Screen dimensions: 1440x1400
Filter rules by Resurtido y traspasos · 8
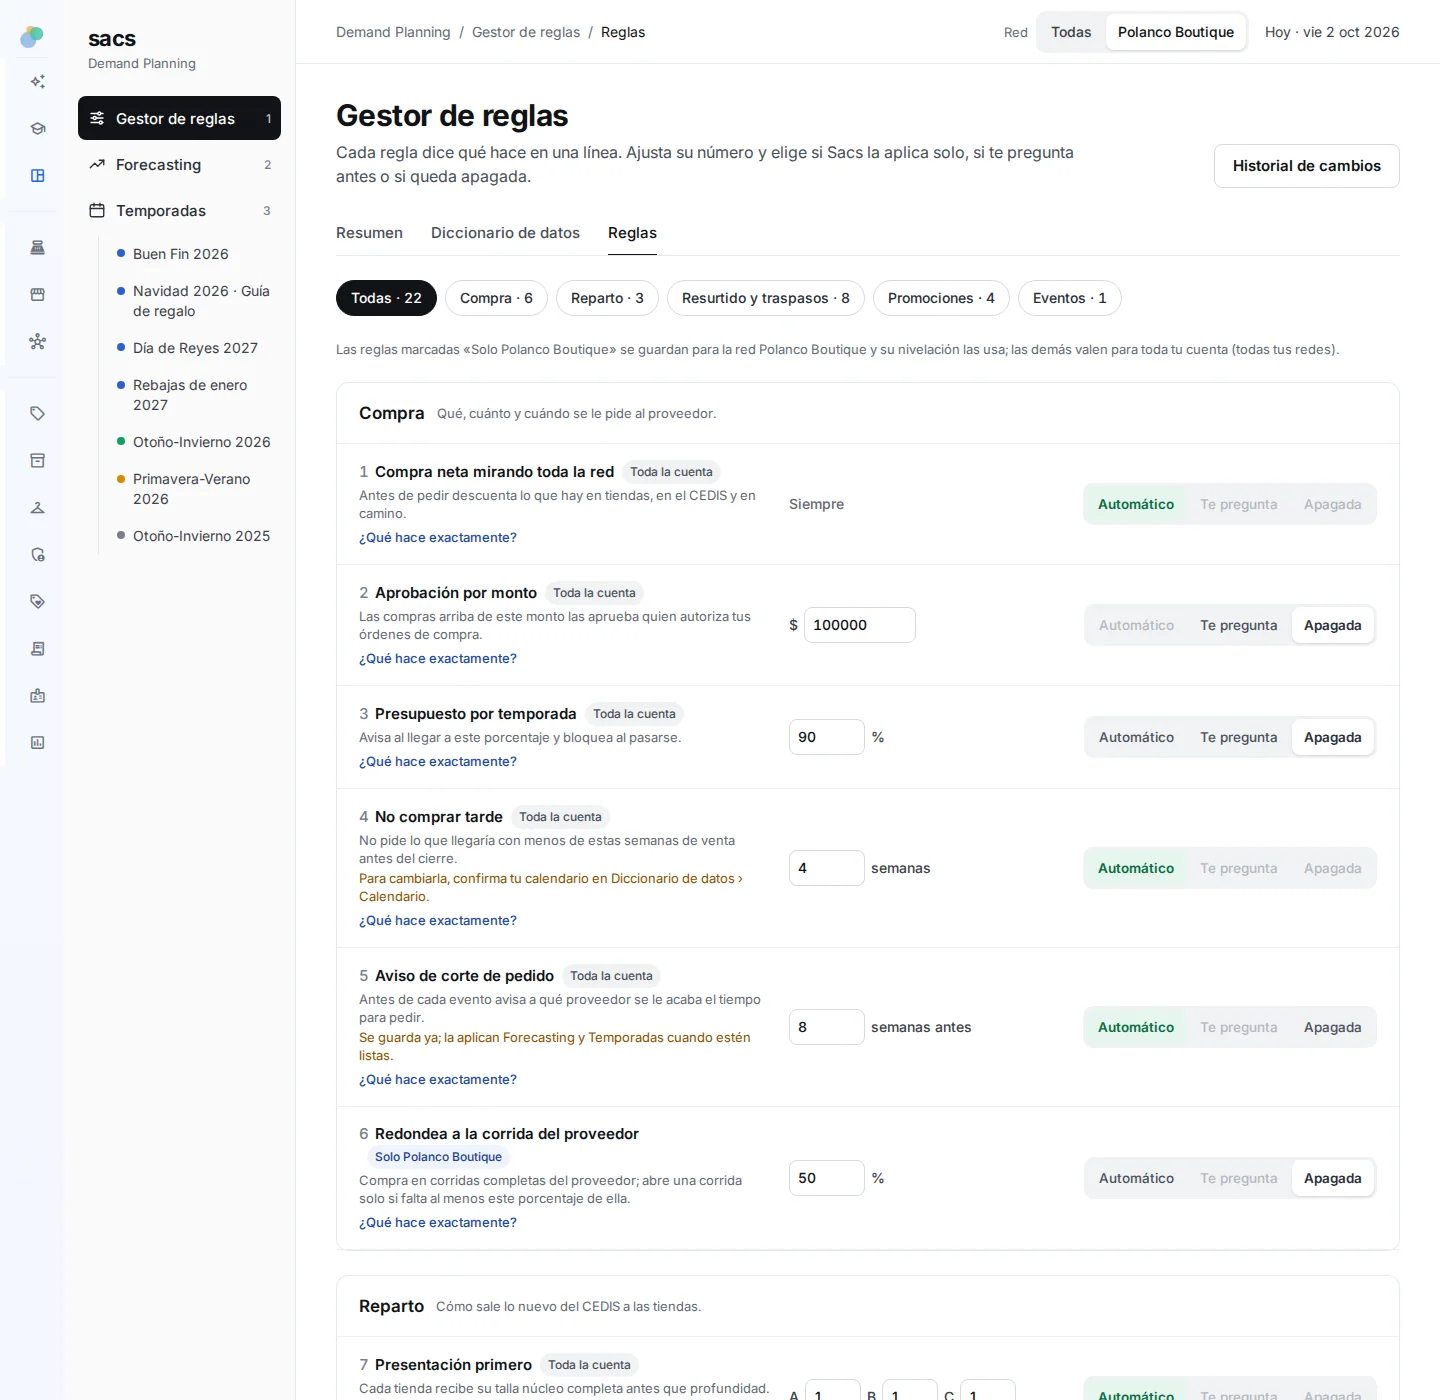coord(765,298)
